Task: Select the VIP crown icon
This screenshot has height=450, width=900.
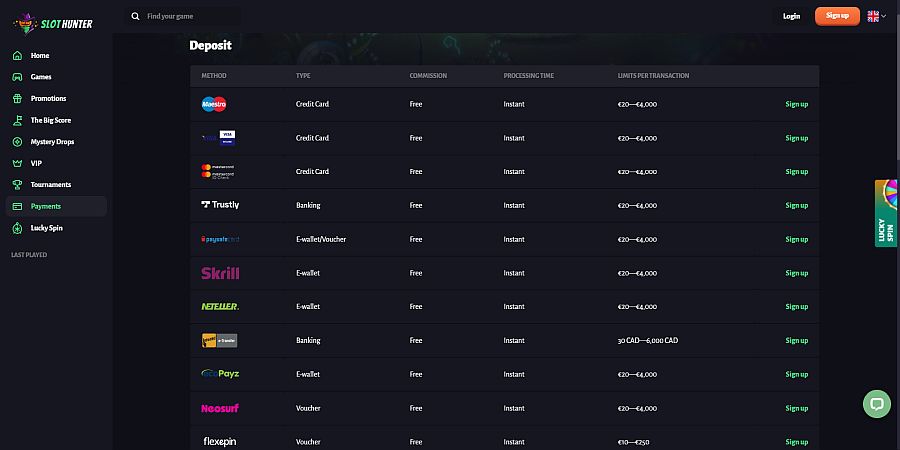Action: click(x=17, y=164)
